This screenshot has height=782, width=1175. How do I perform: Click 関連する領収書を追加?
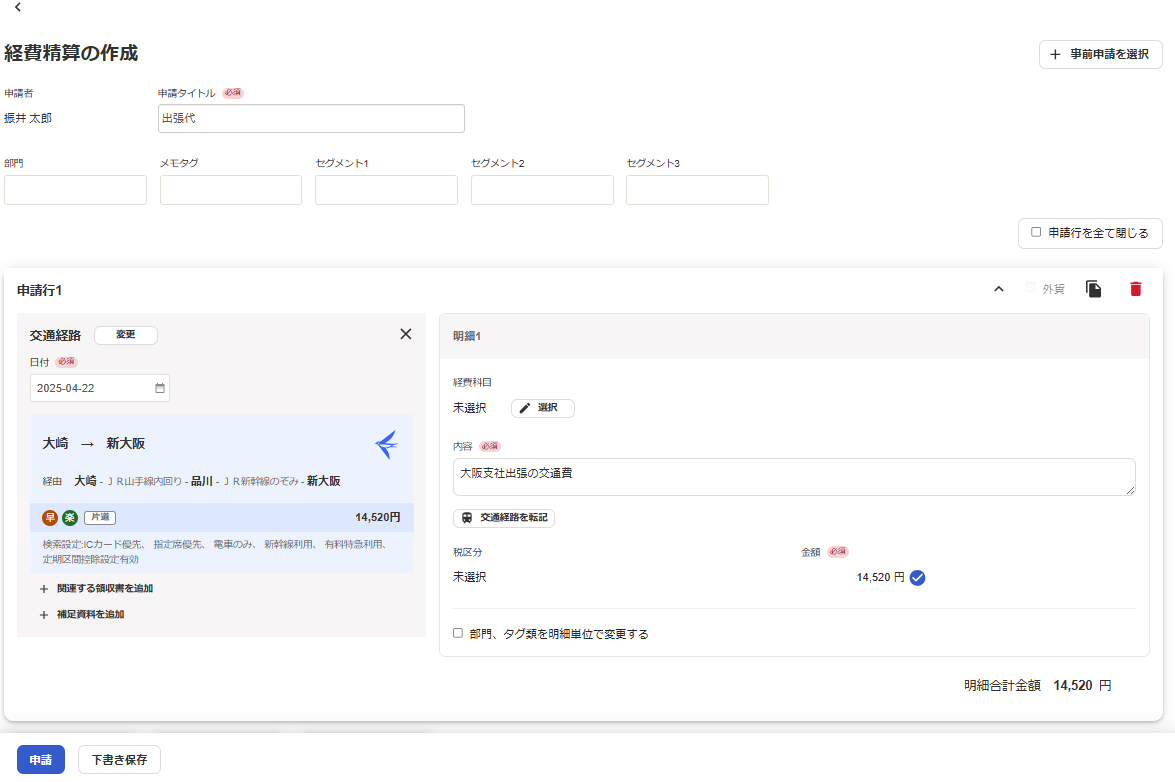(x=96, y=589)
